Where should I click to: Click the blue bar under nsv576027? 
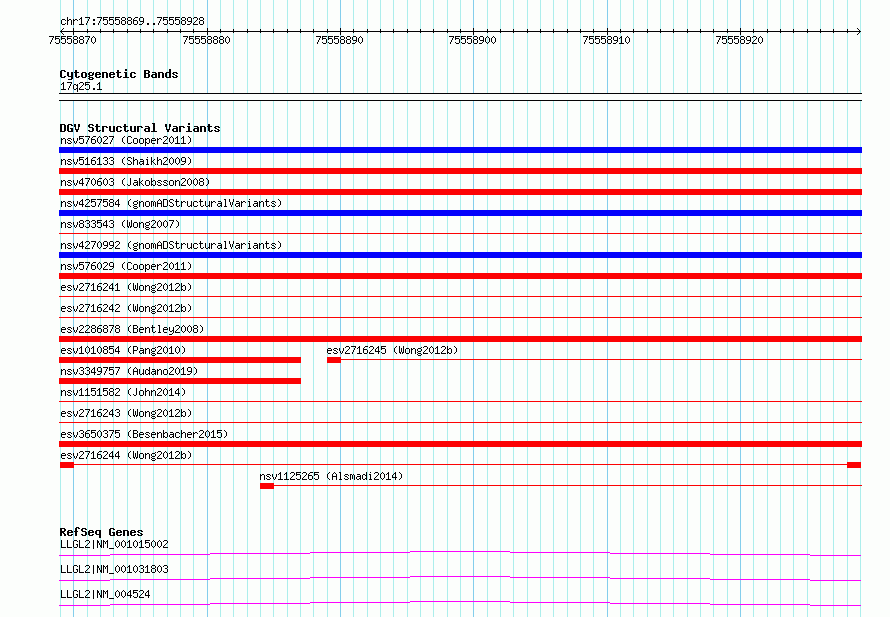click(x=460, y=150)
